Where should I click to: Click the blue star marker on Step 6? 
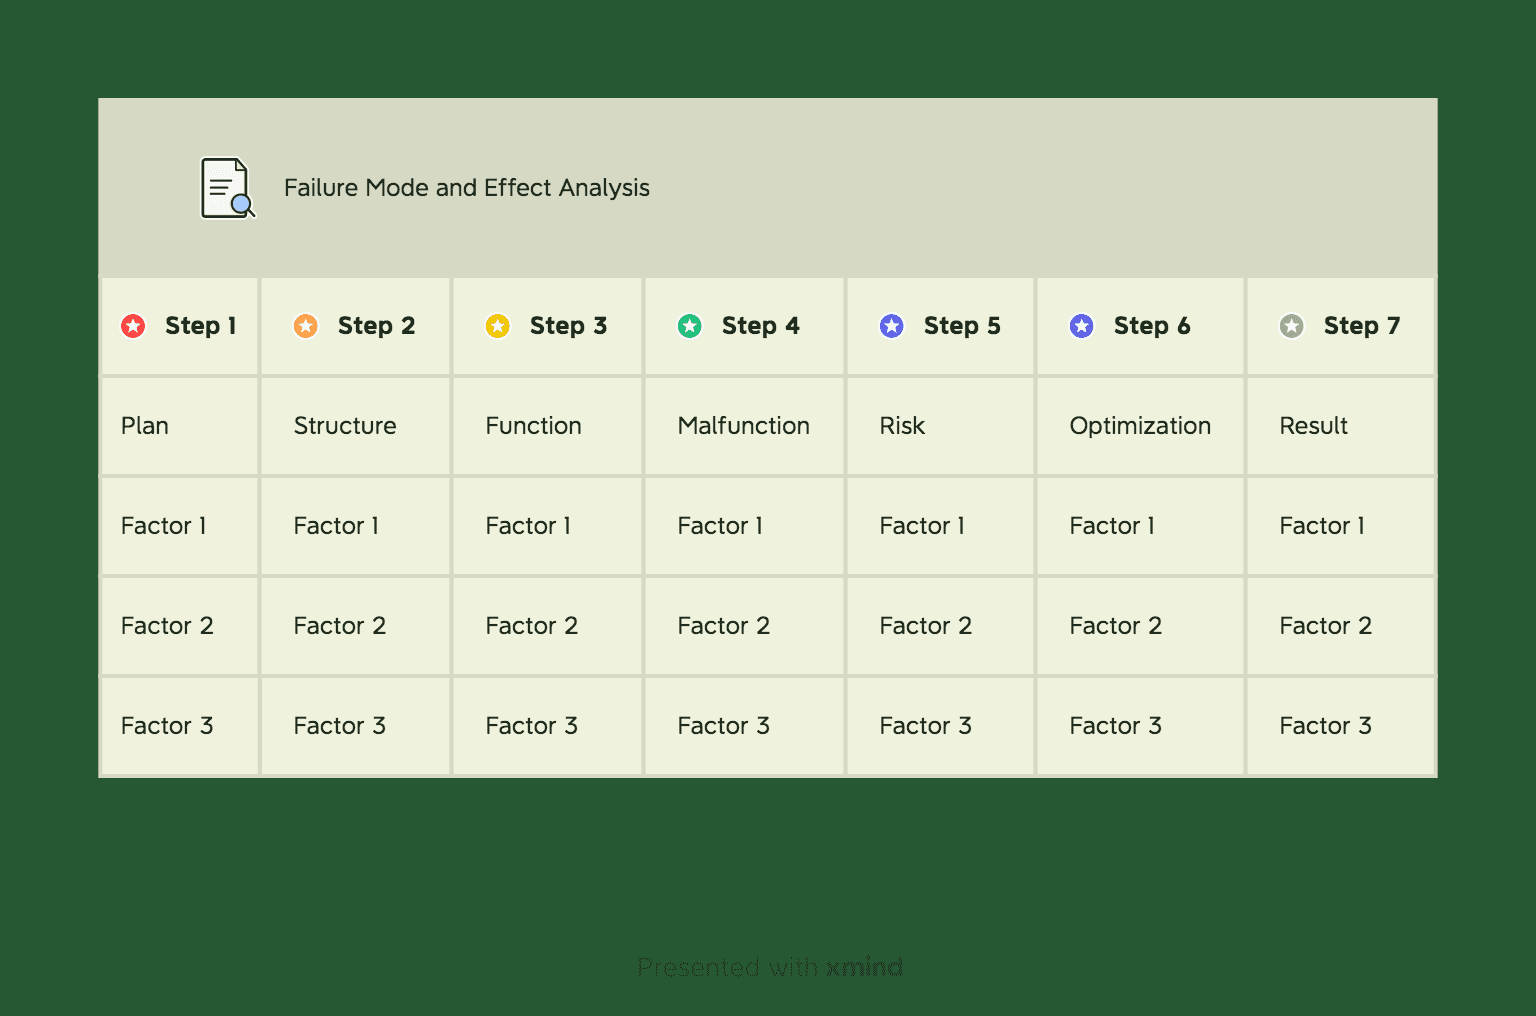click(1082, 326)
